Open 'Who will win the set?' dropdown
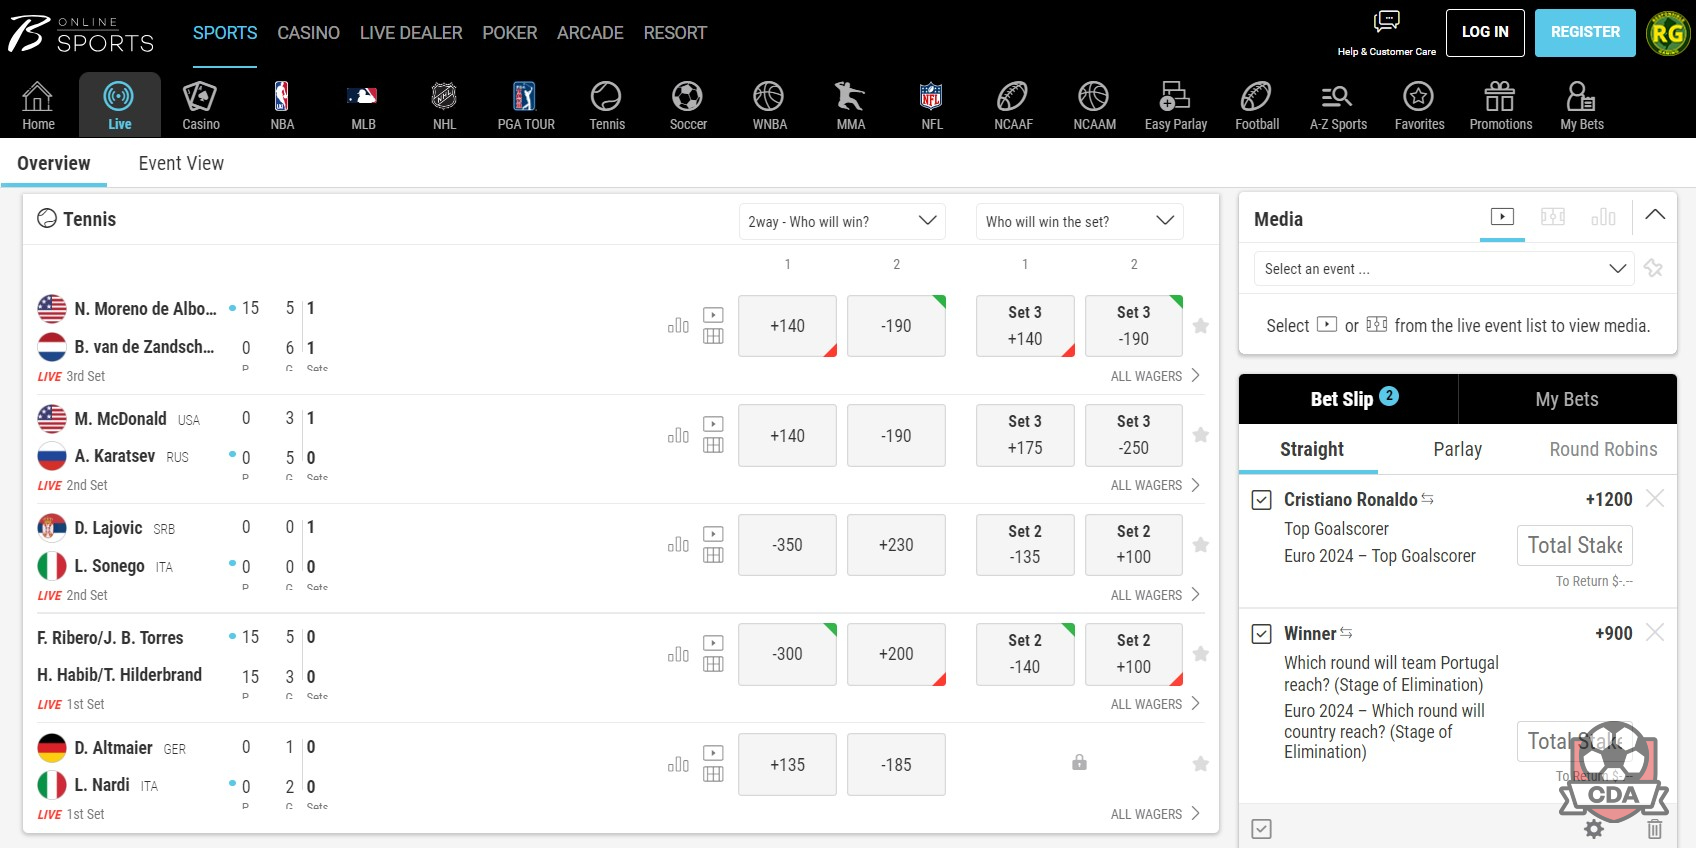Image resolution: width=1696 pixels, height=848 pixels. 1079,221
